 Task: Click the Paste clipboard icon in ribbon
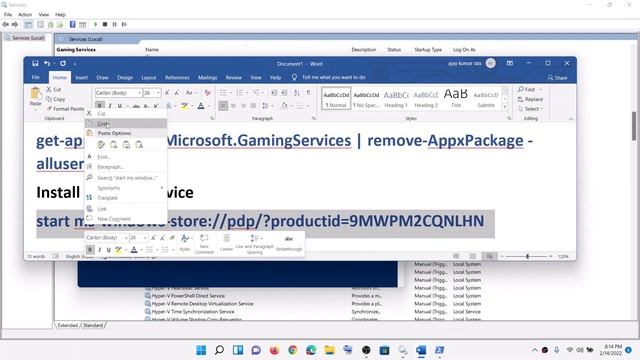coord(36,94)
